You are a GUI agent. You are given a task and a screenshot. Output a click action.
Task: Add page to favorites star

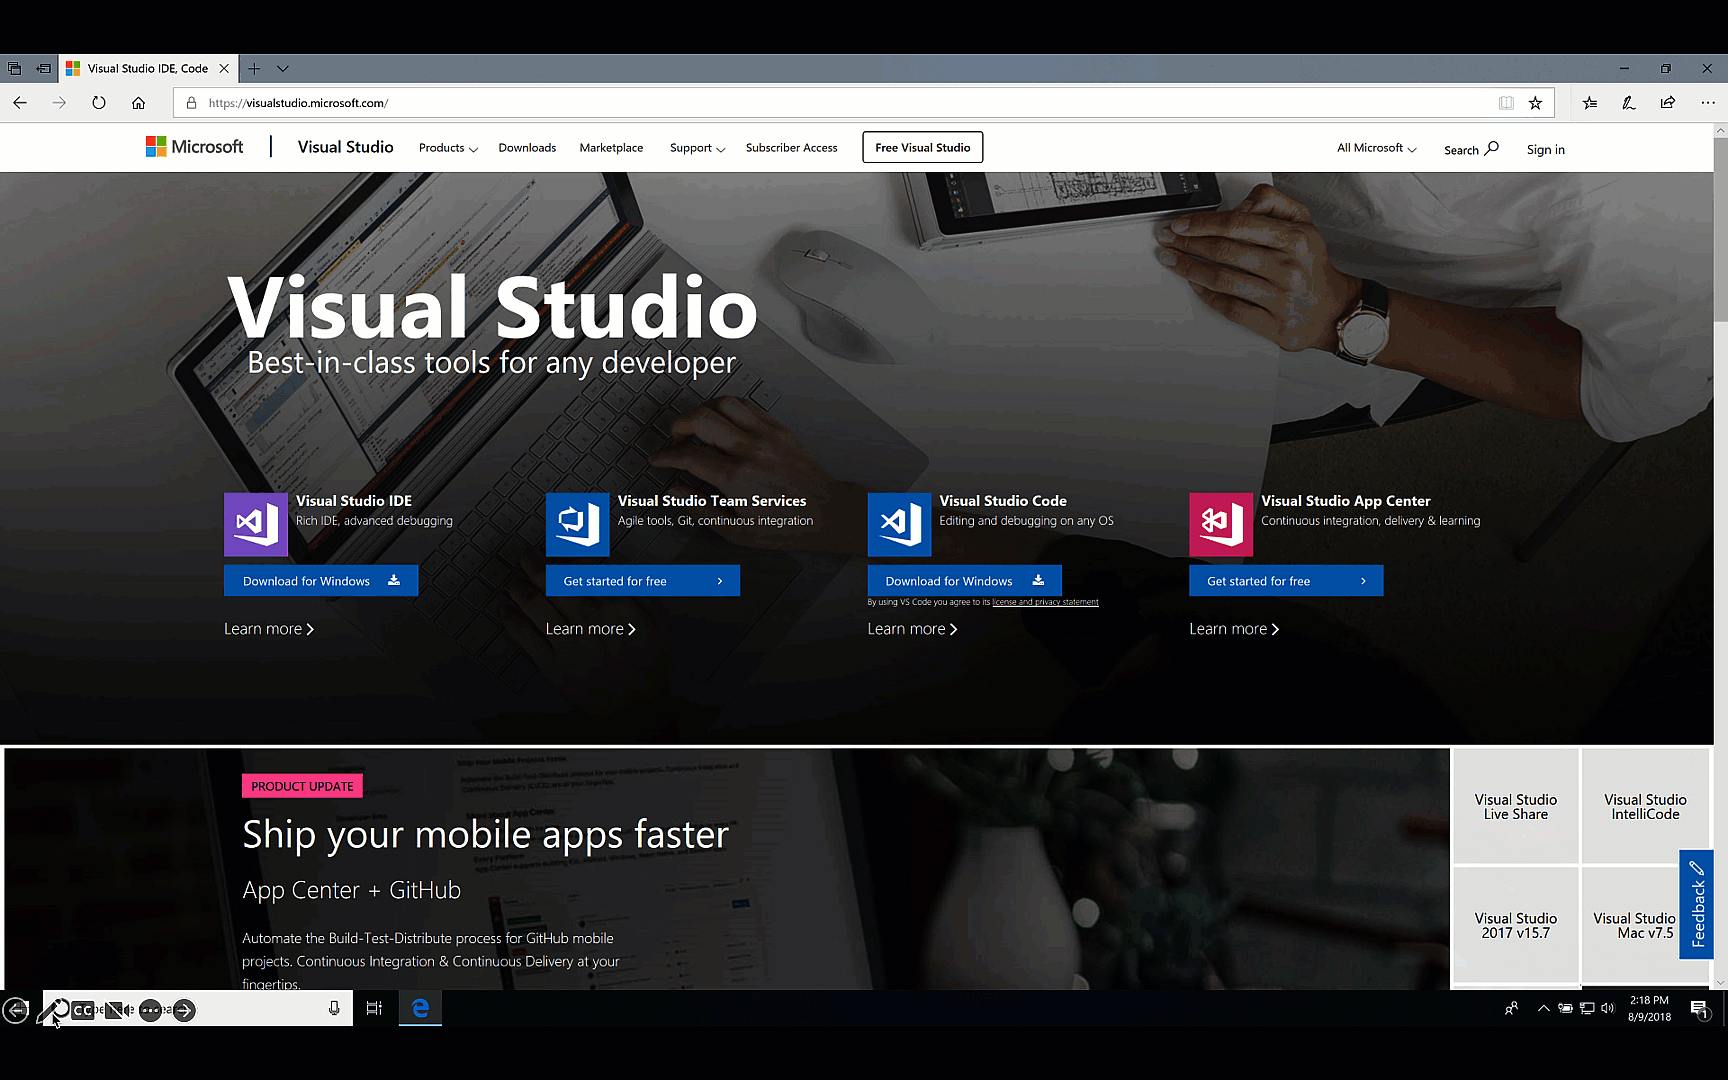(x=1536, y=103)
